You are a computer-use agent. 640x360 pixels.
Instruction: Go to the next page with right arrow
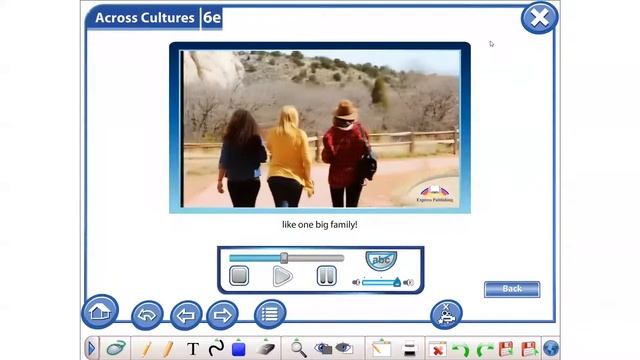pyautogui.click(x=222, y=315)
